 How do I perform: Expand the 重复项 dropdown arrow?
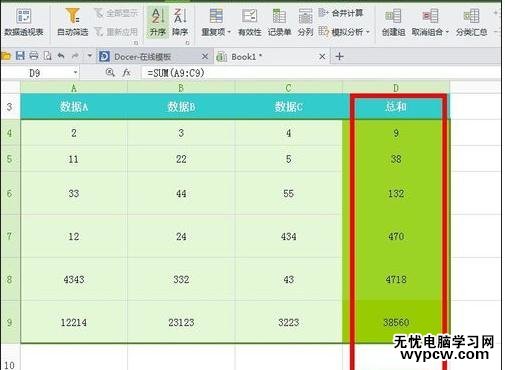pos(229,32)
